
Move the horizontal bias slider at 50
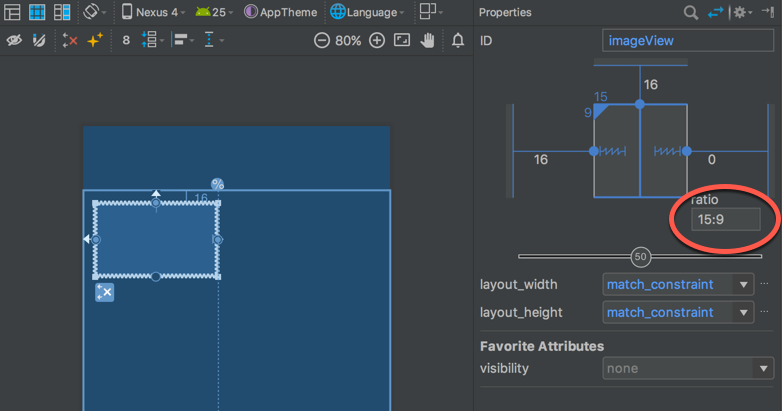click(x=640, y=257)
